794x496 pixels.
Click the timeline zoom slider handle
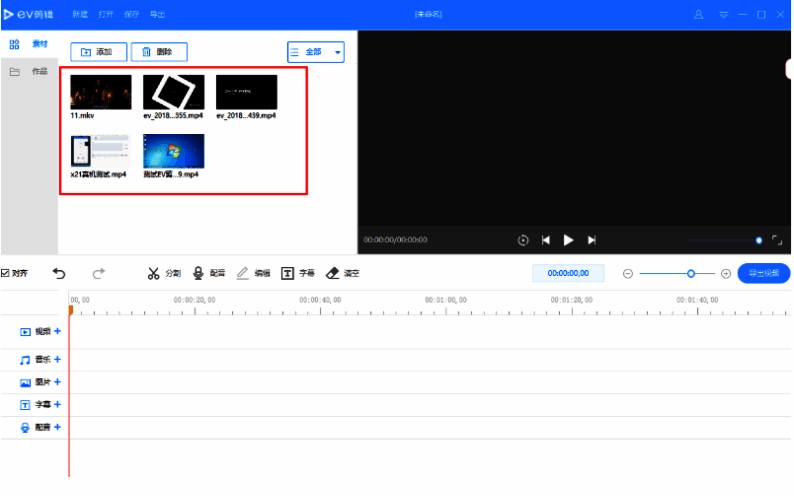point(691,273)
